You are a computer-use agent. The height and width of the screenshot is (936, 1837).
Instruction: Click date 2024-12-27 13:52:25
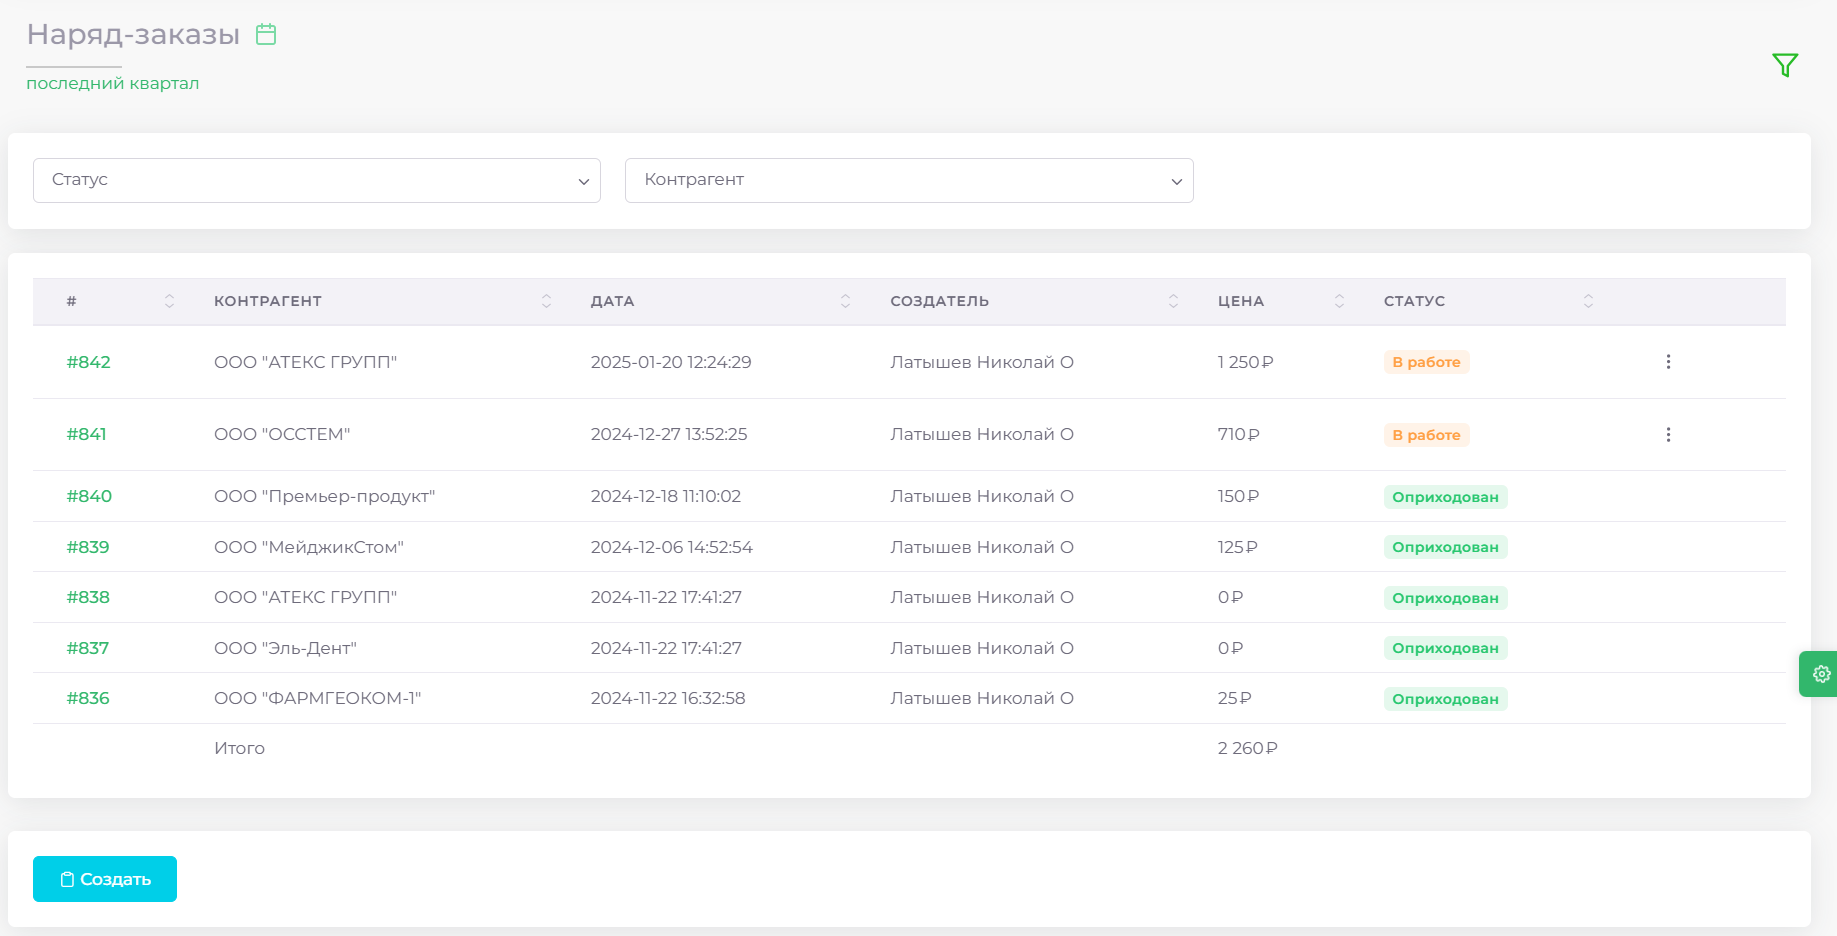[669, 434]
